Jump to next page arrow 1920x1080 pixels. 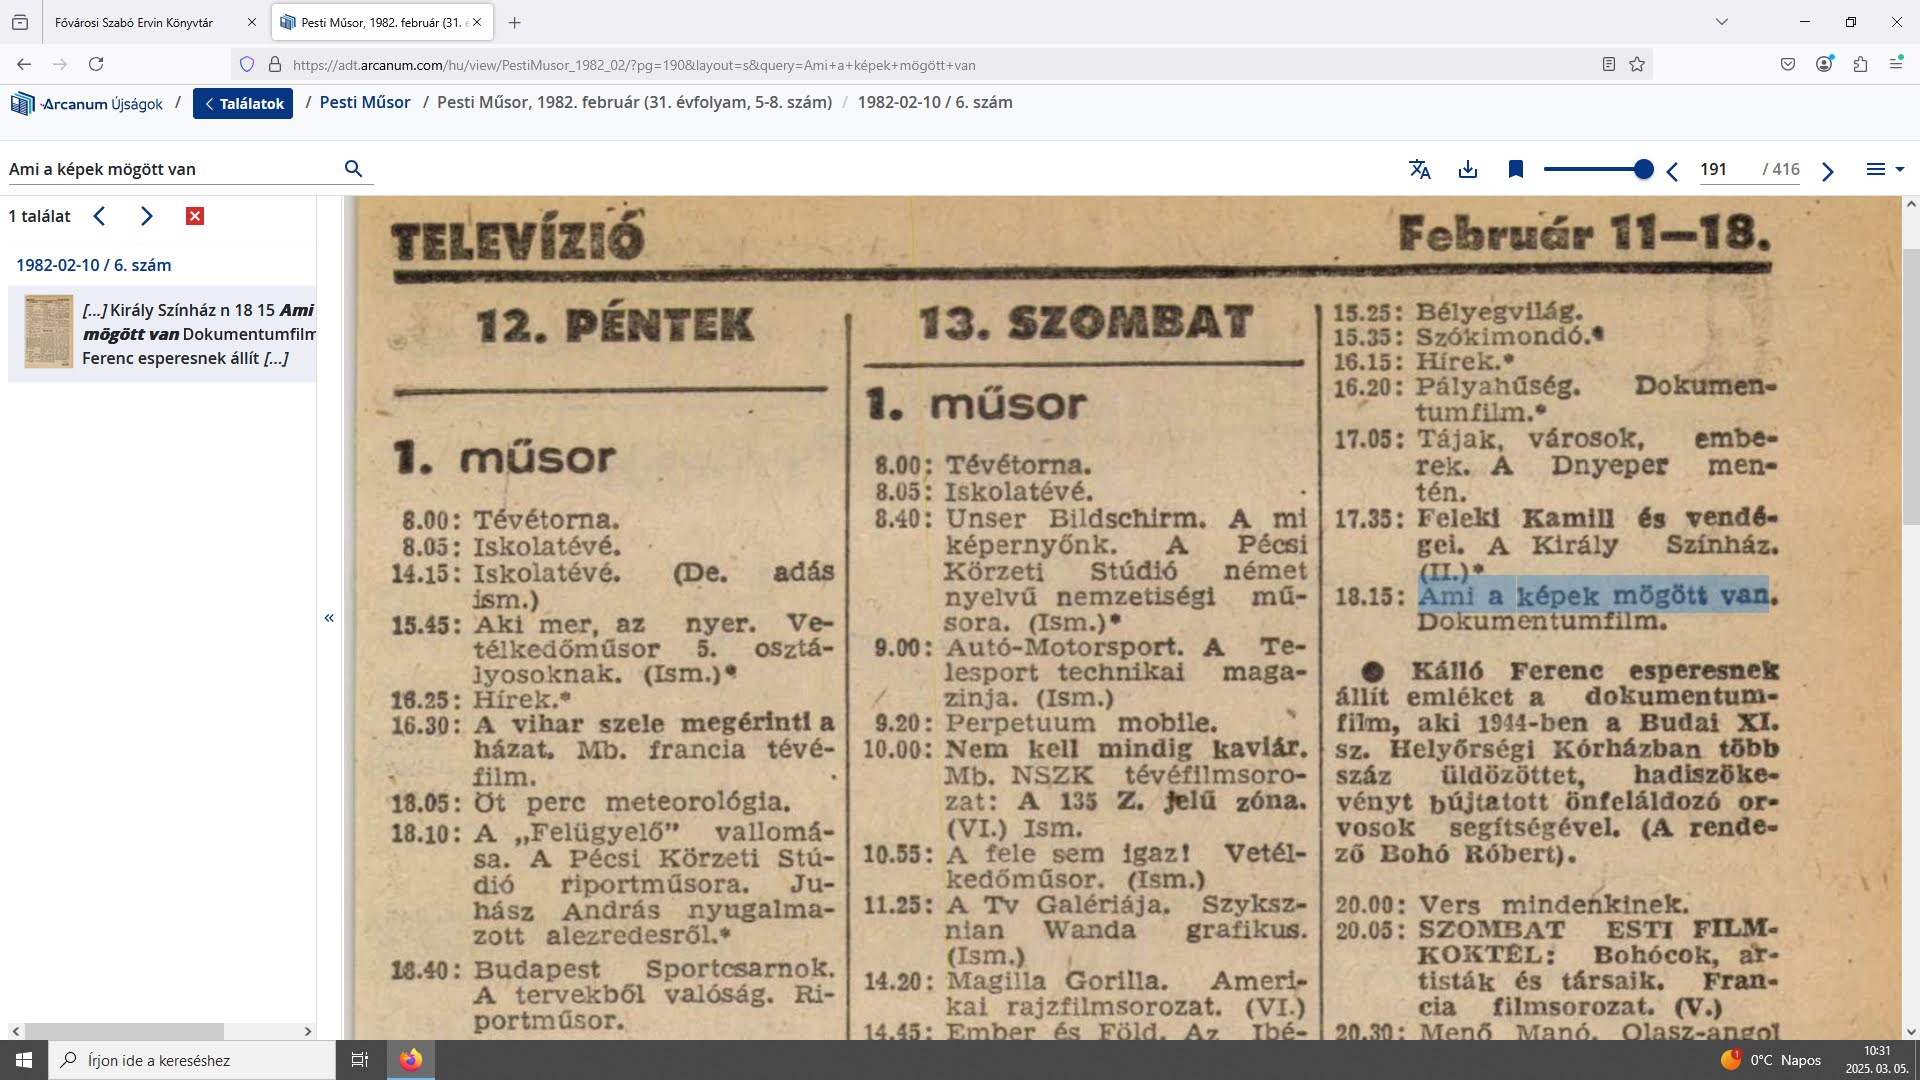[1827, 171]
